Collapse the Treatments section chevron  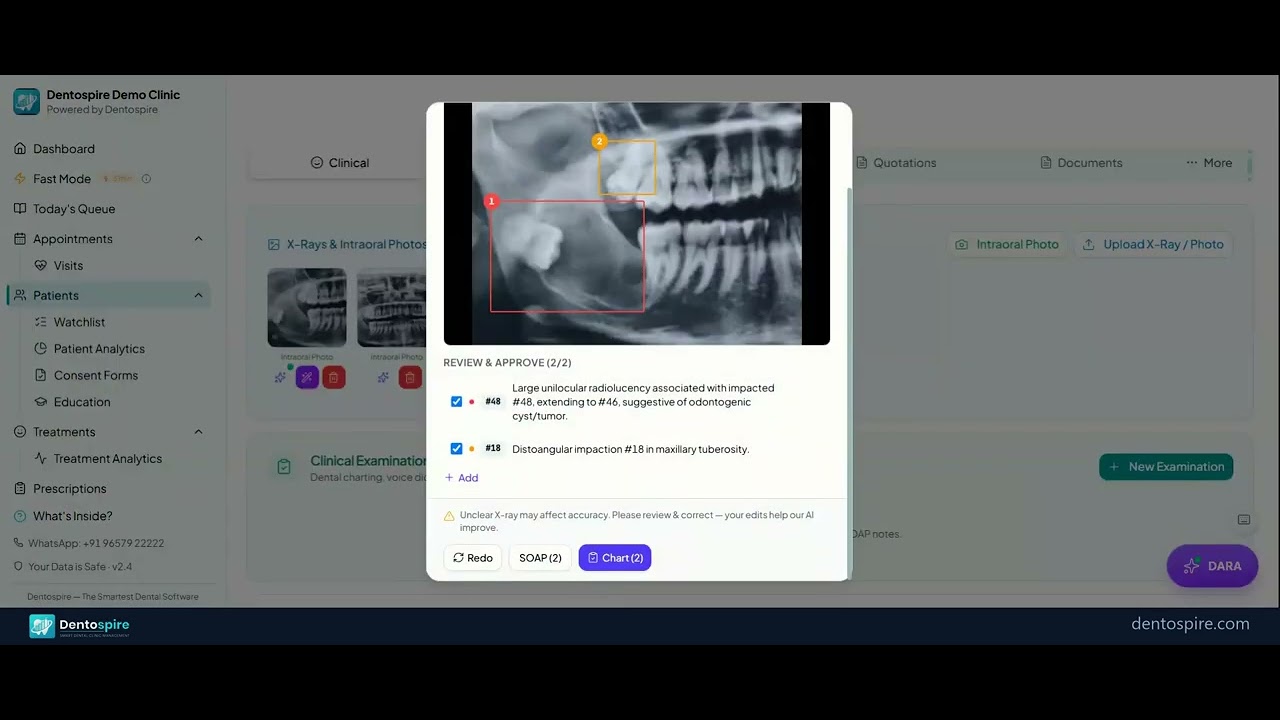tap(198, 432)
